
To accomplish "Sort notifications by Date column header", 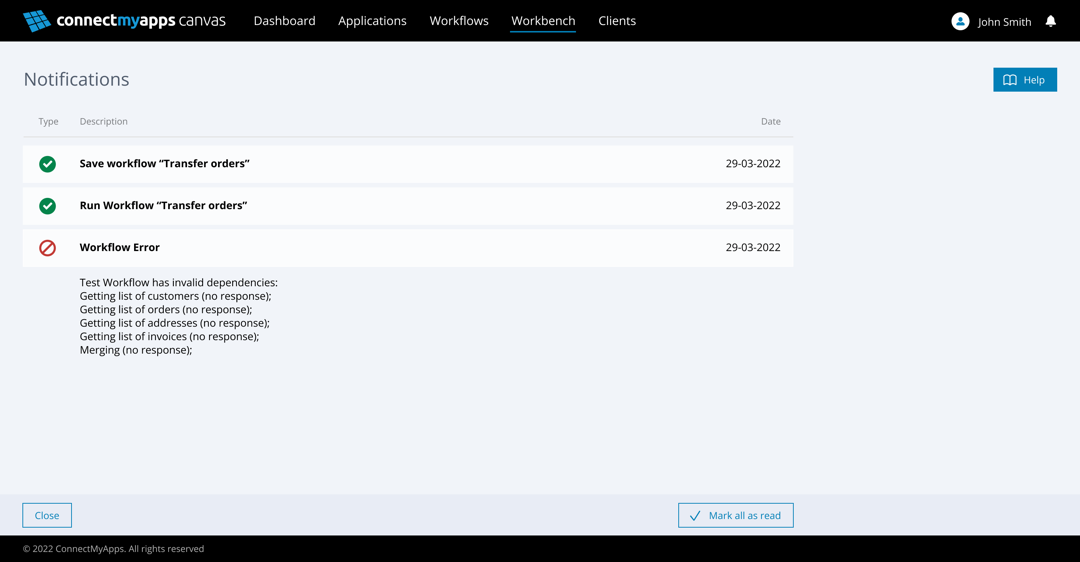I will click(770, 122).
